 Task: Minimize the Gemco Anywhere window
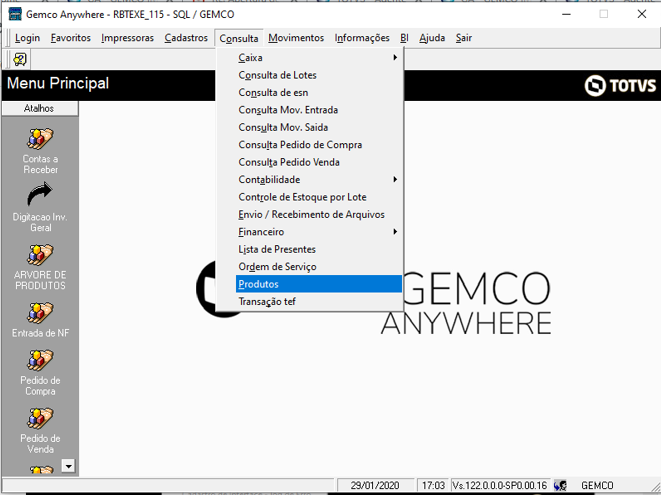(x=567, y=14)
